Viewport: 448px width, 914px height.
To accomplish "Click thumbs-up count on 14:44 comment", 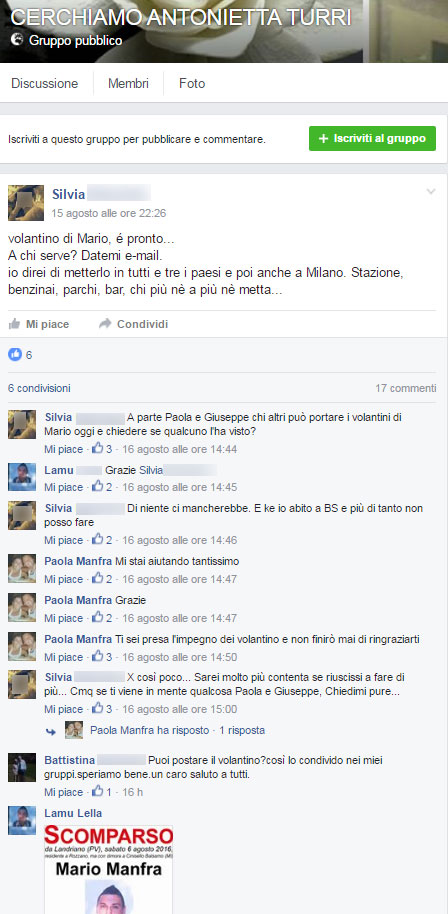I will pyautogui.click(x=102, y=449).
